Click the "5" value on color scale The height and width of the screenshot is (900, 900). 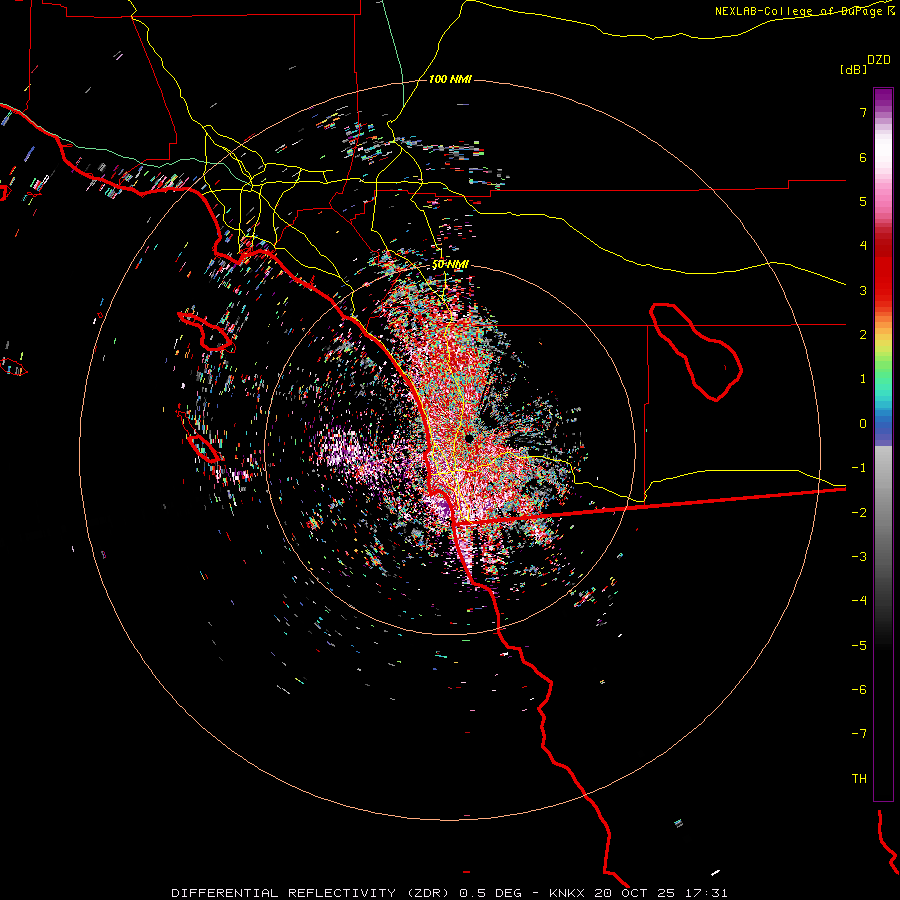[863, 201]
